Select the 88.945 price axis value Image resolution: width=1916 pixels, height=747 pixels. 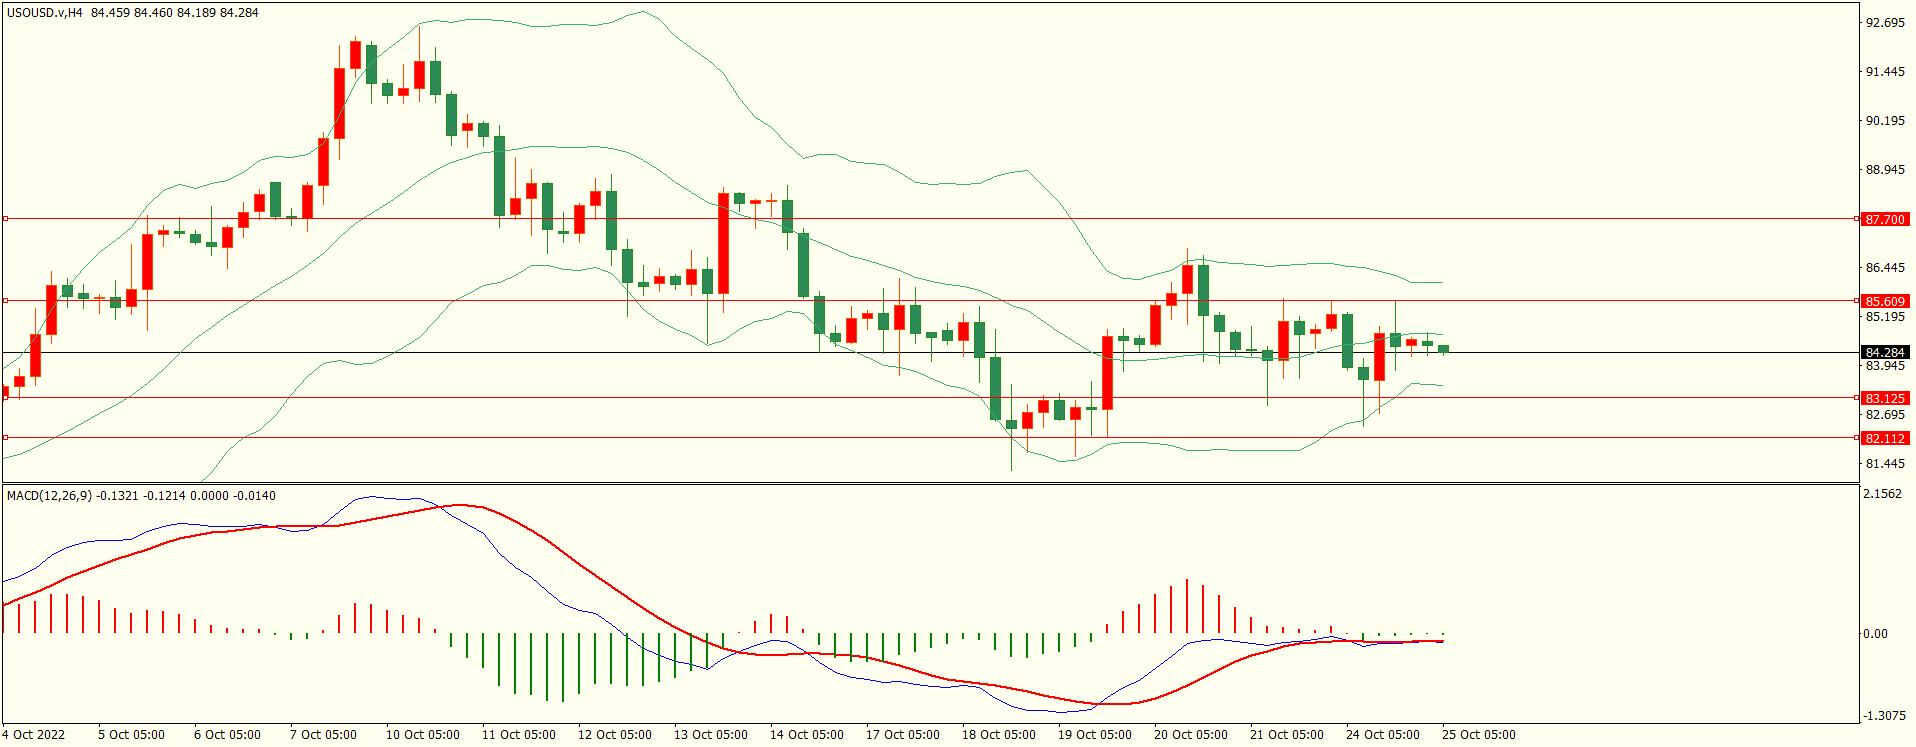(1885, 170)
